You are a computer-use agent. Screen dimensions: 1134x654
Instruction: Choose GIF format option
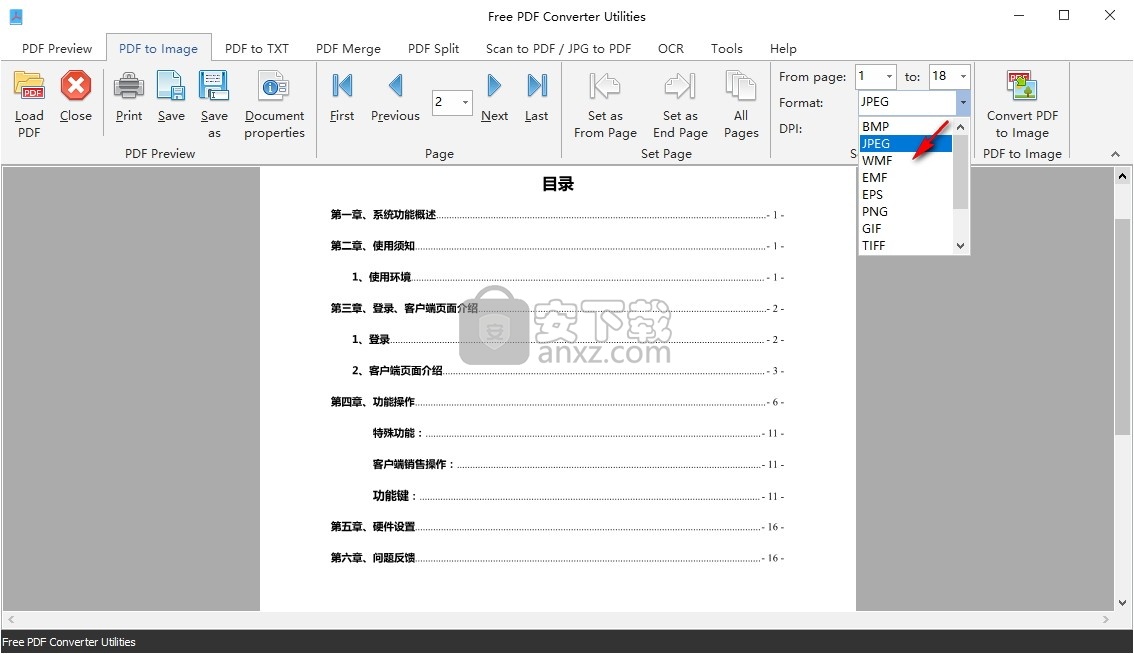[905, 229]
